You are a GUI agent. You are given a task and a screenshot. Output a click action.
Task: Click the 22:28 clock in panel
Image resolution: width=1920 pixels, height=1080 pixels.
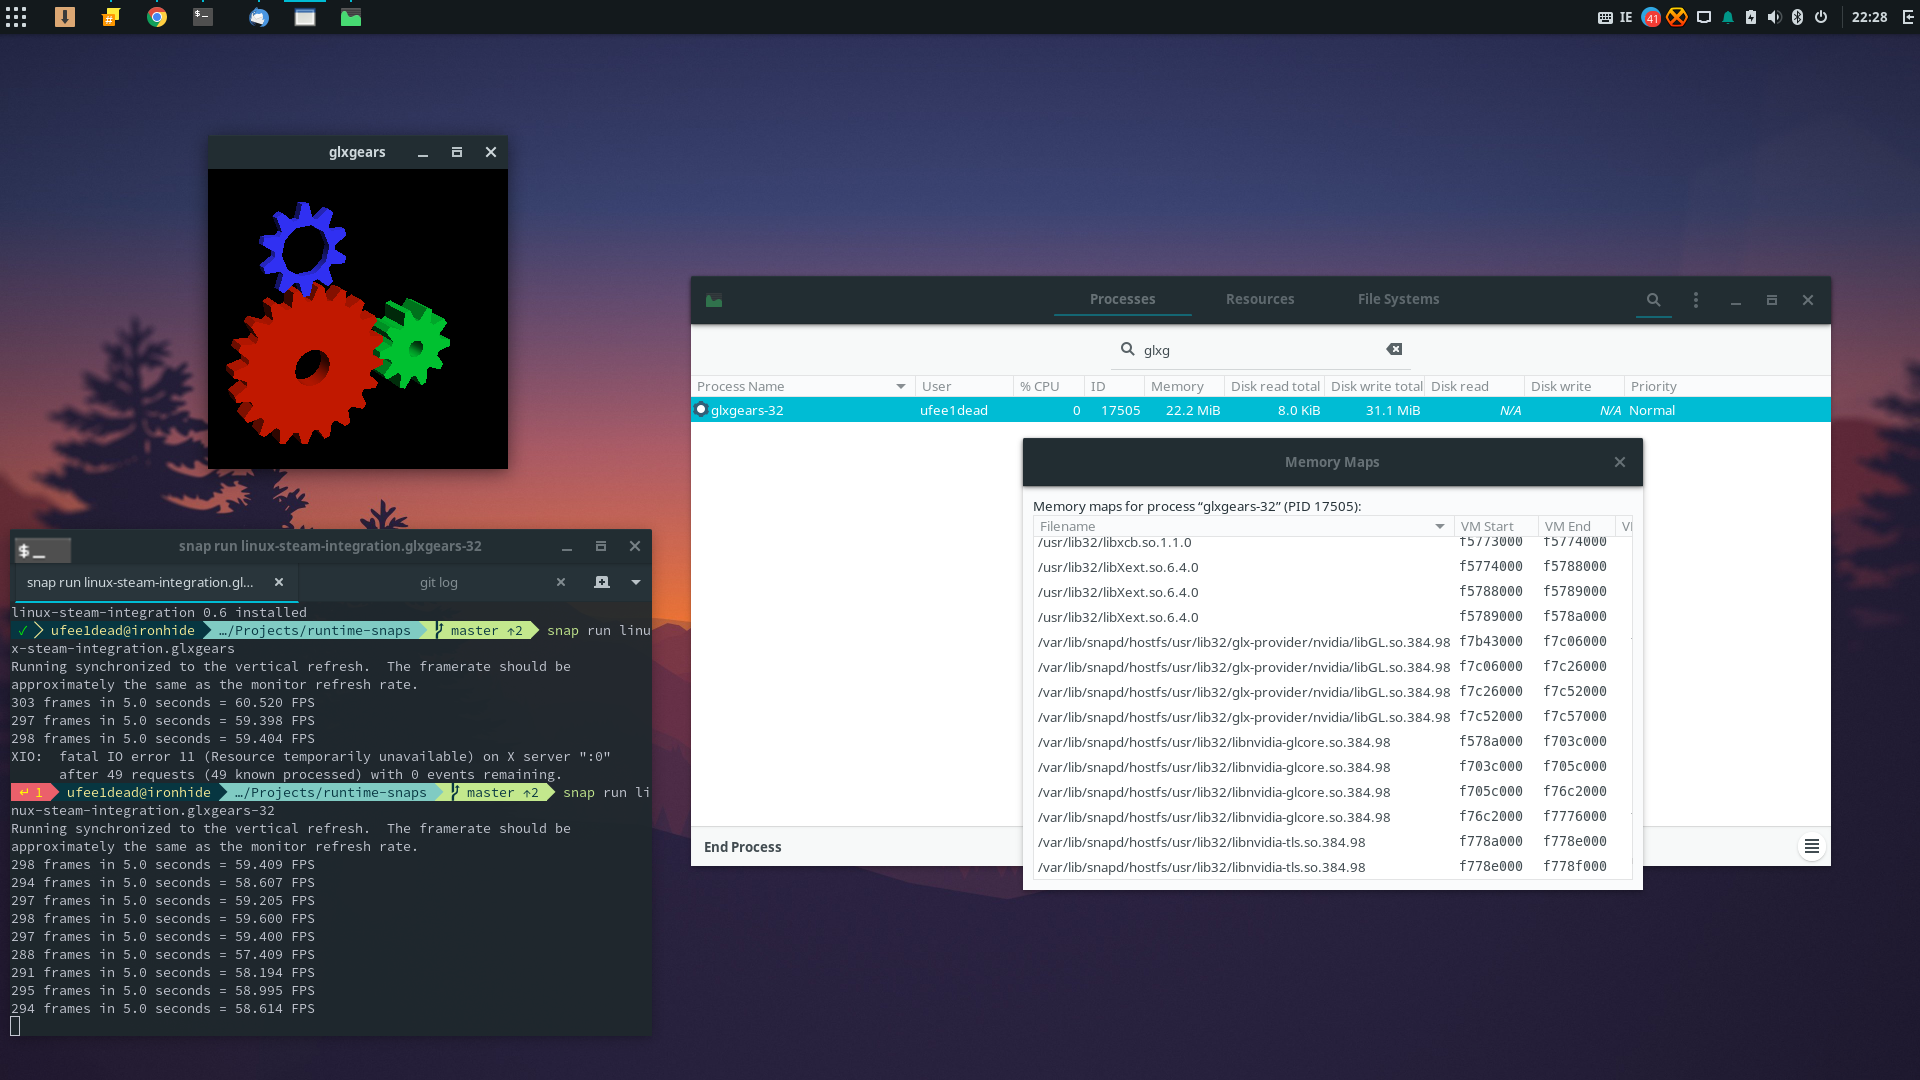pyautogui.click(x=1869, y=17)
